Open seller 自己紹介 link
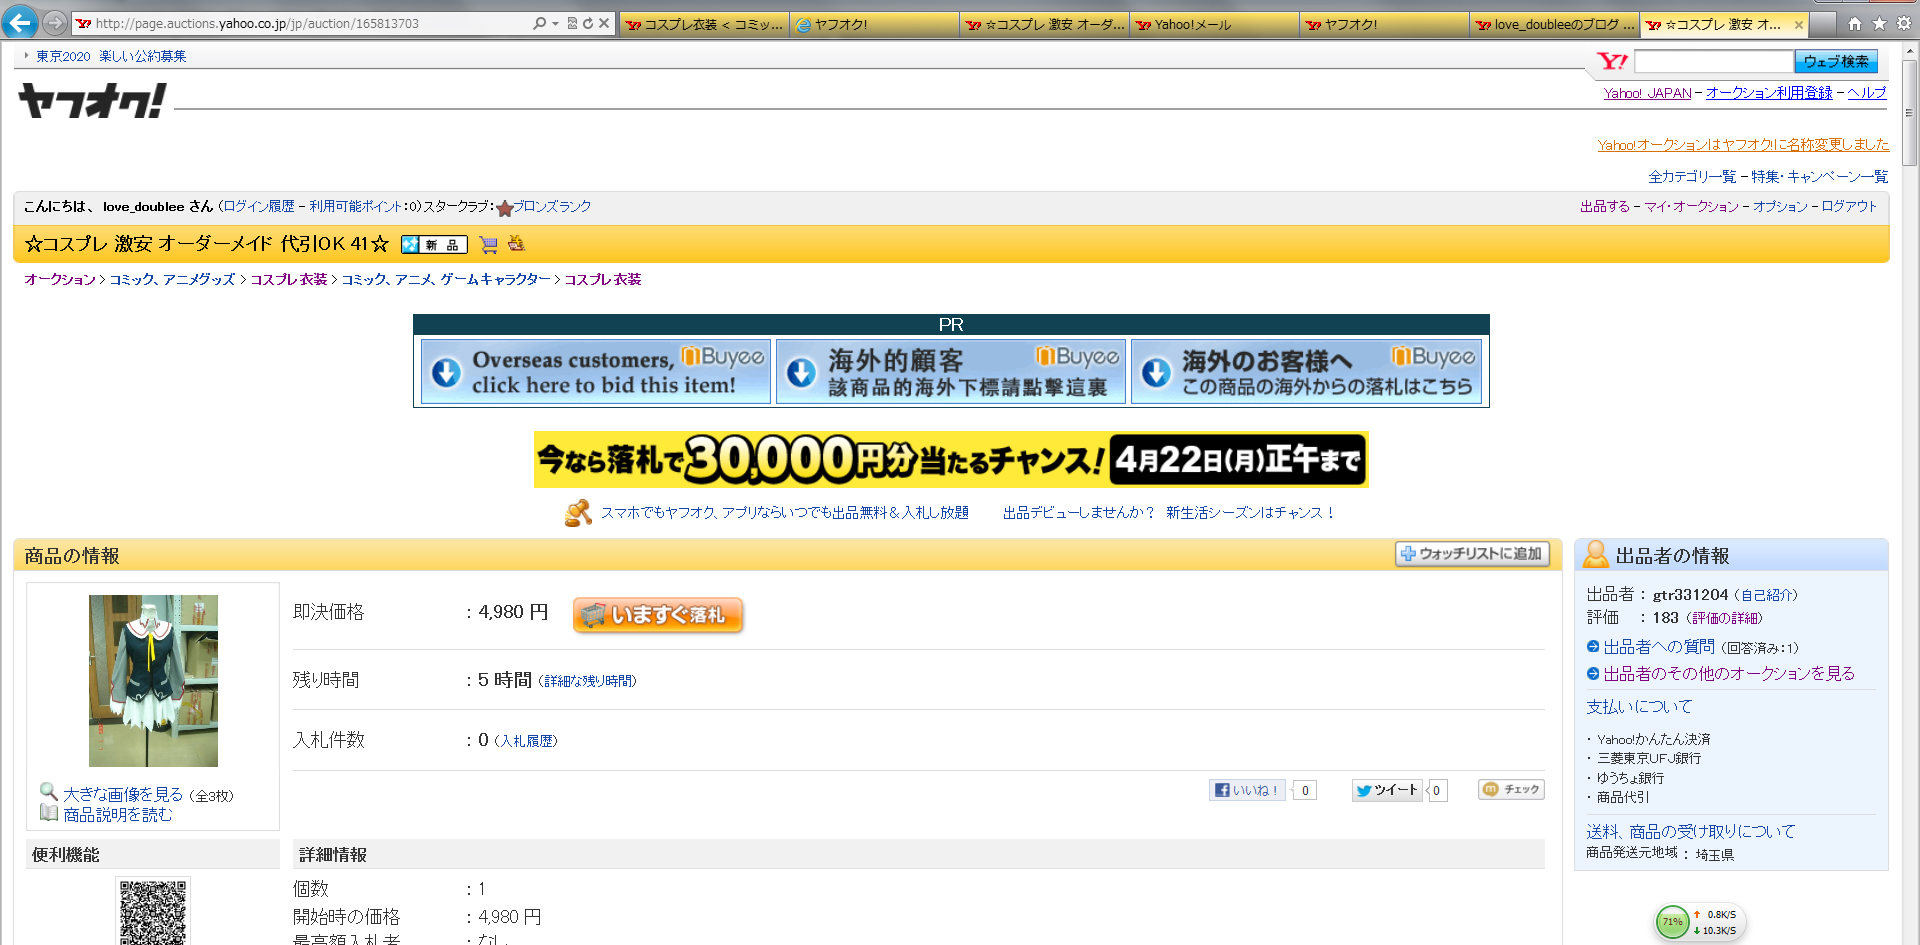 click(x=1768, y=595)
